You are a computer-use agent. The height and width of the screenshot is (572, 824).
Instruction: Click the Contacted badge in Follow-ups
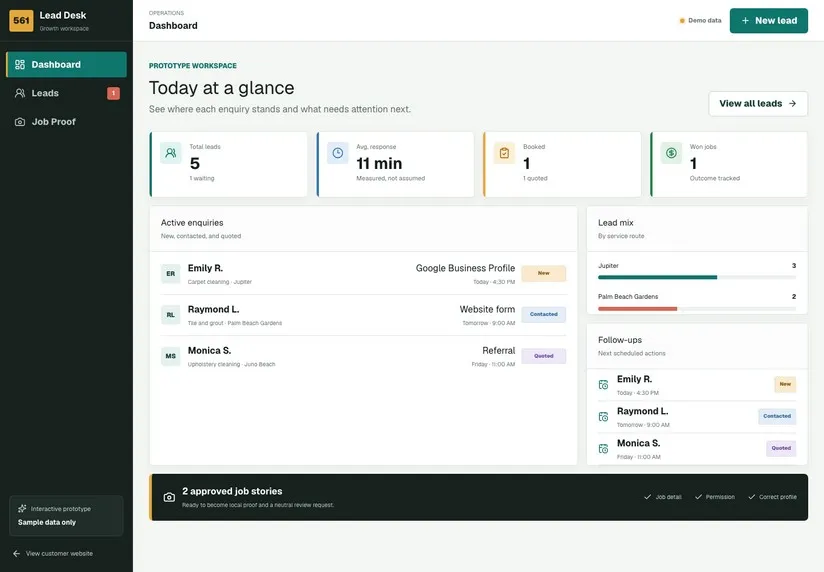(x=777, y=416)
